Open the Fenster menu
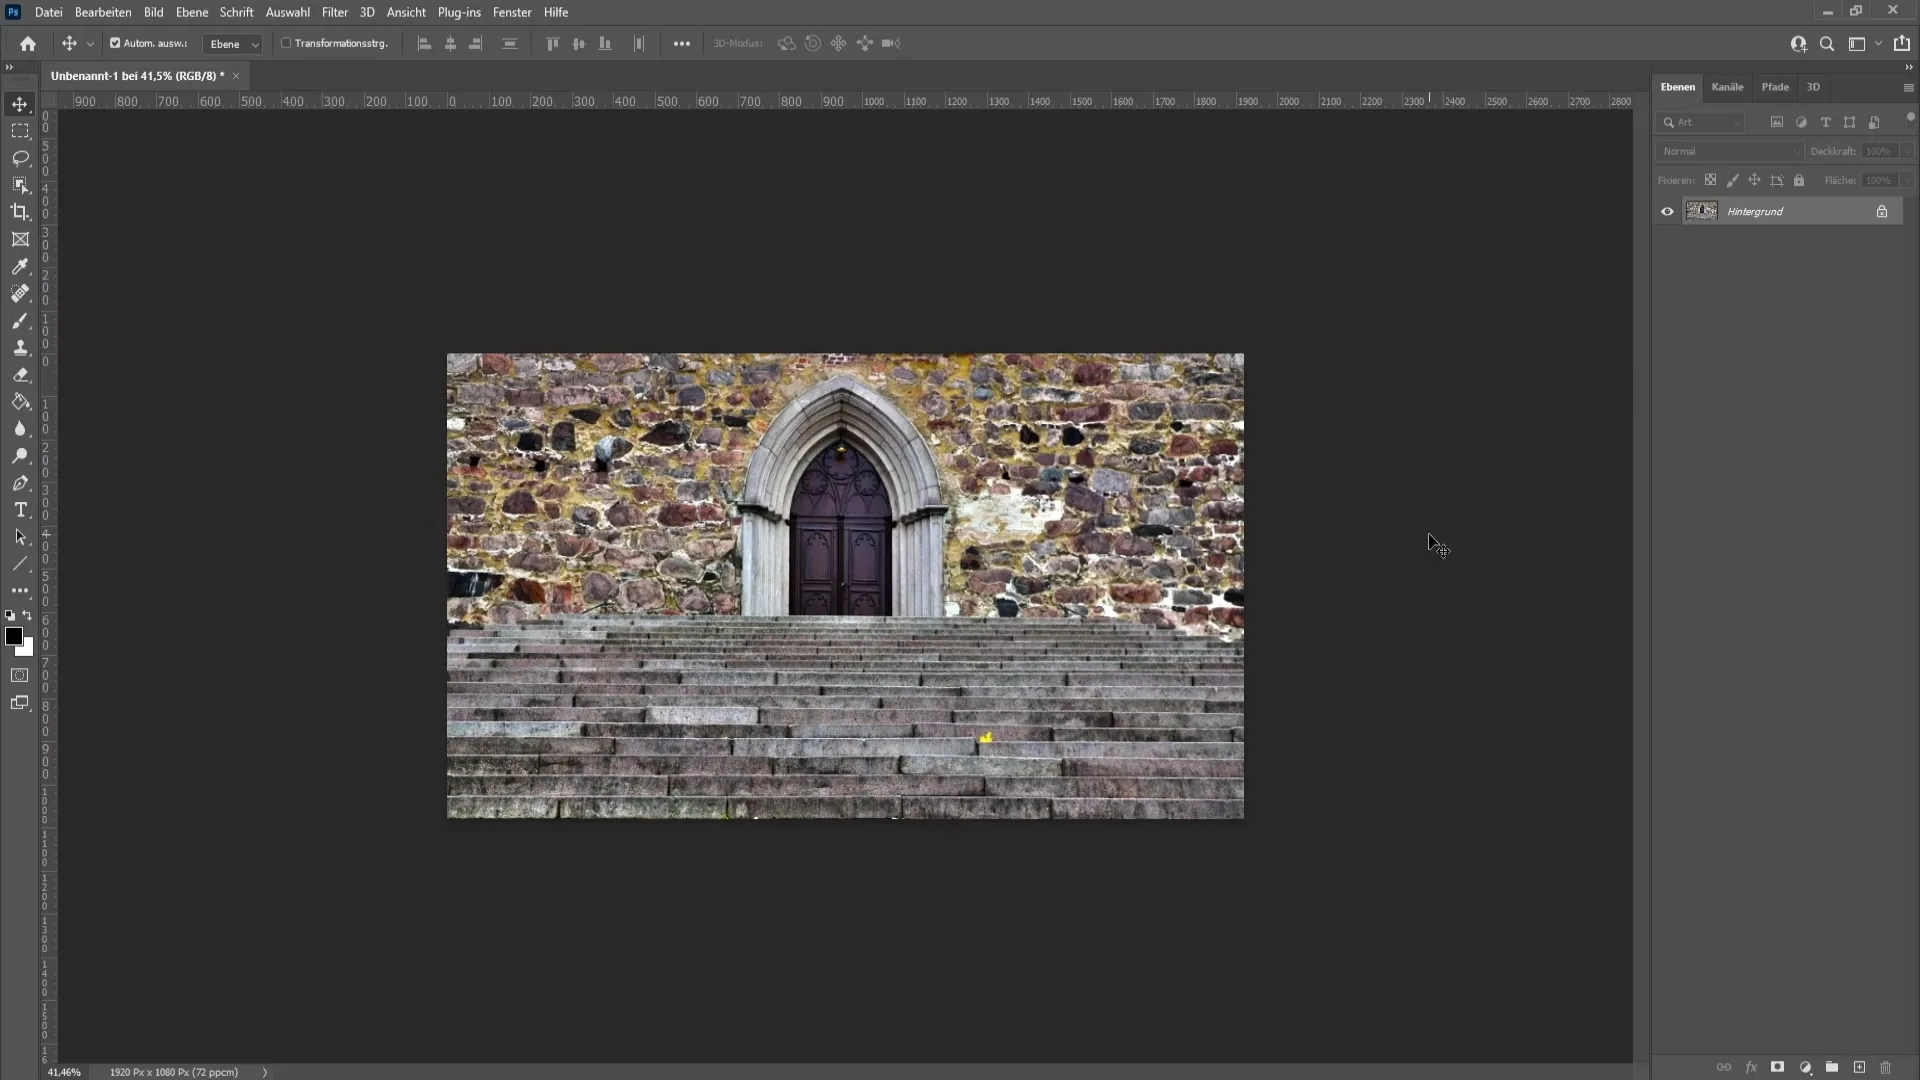This screenshot has width=1920, height=1080. 512,12
